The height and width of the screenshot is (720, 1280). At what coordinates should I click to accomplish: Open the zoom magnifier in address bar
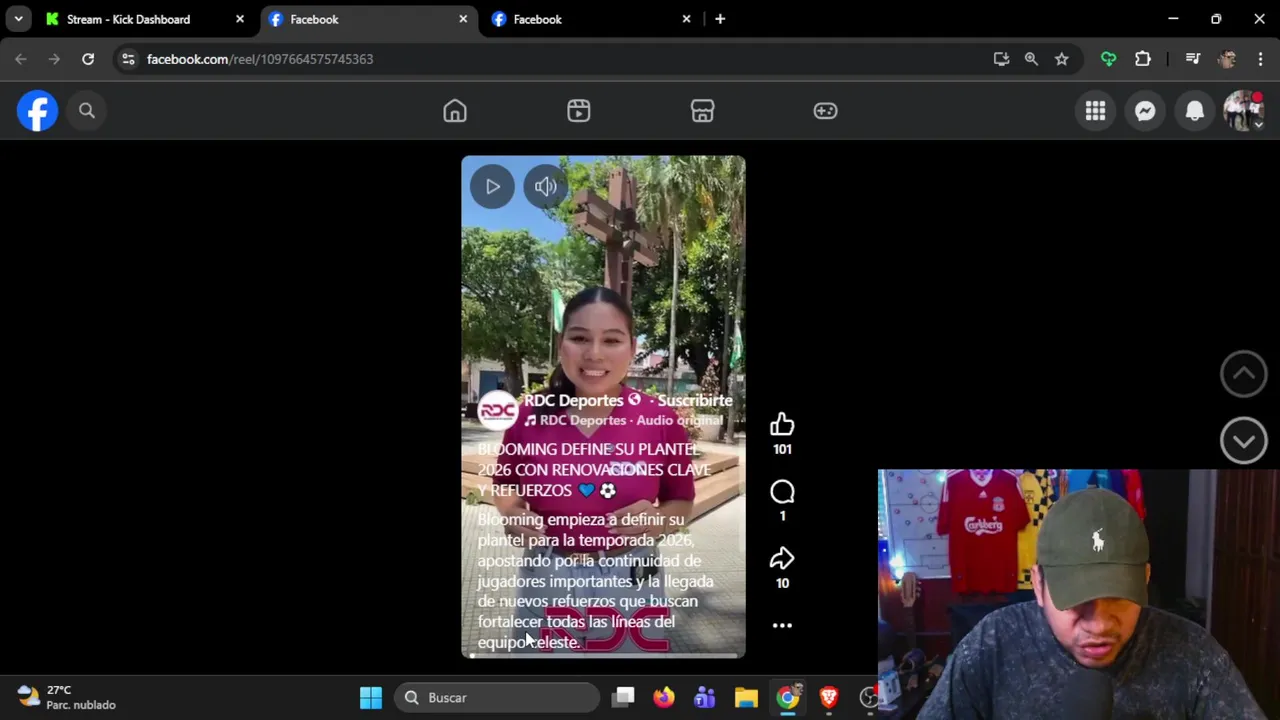click(1031, 59)
